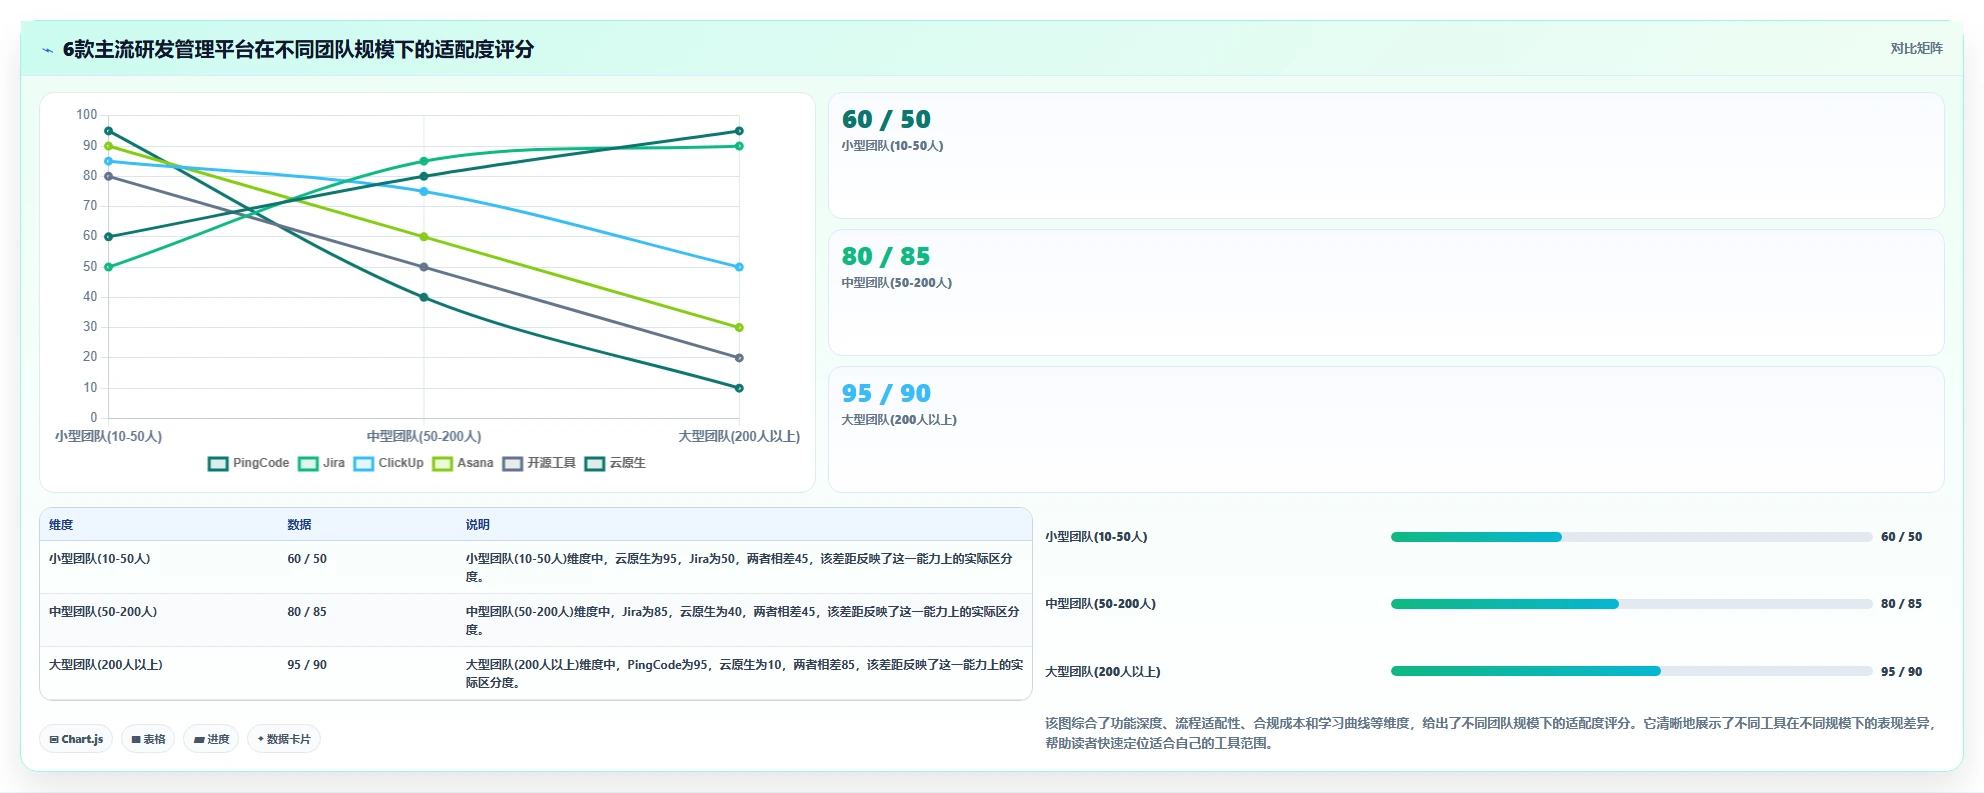Toggle the 开源工具 series in the chart legend

point(540,463)
